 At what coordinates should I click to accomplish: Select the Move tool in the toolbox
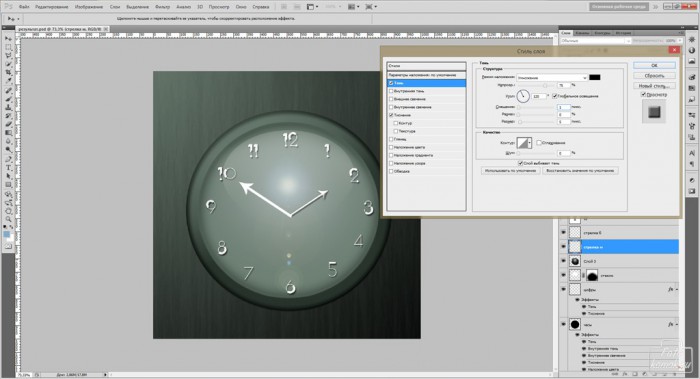click(x=8, y=39)
